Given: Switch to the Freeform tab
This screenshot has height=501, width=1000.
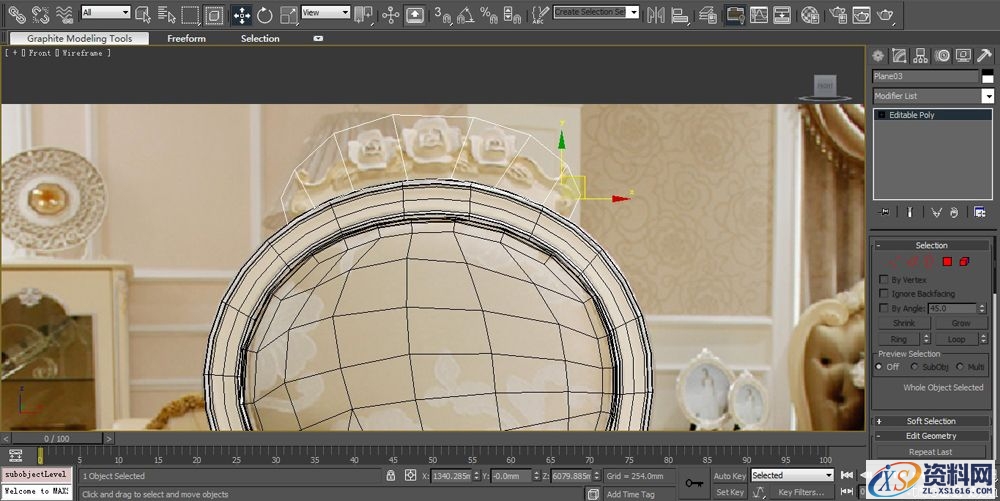Looking at the screenshot, I should [186, 38].
